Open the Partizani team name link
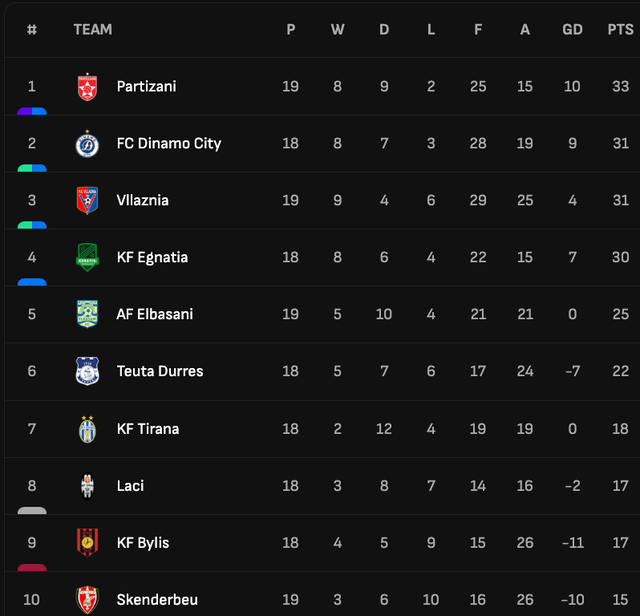640x616 pixels. point(147,87)
